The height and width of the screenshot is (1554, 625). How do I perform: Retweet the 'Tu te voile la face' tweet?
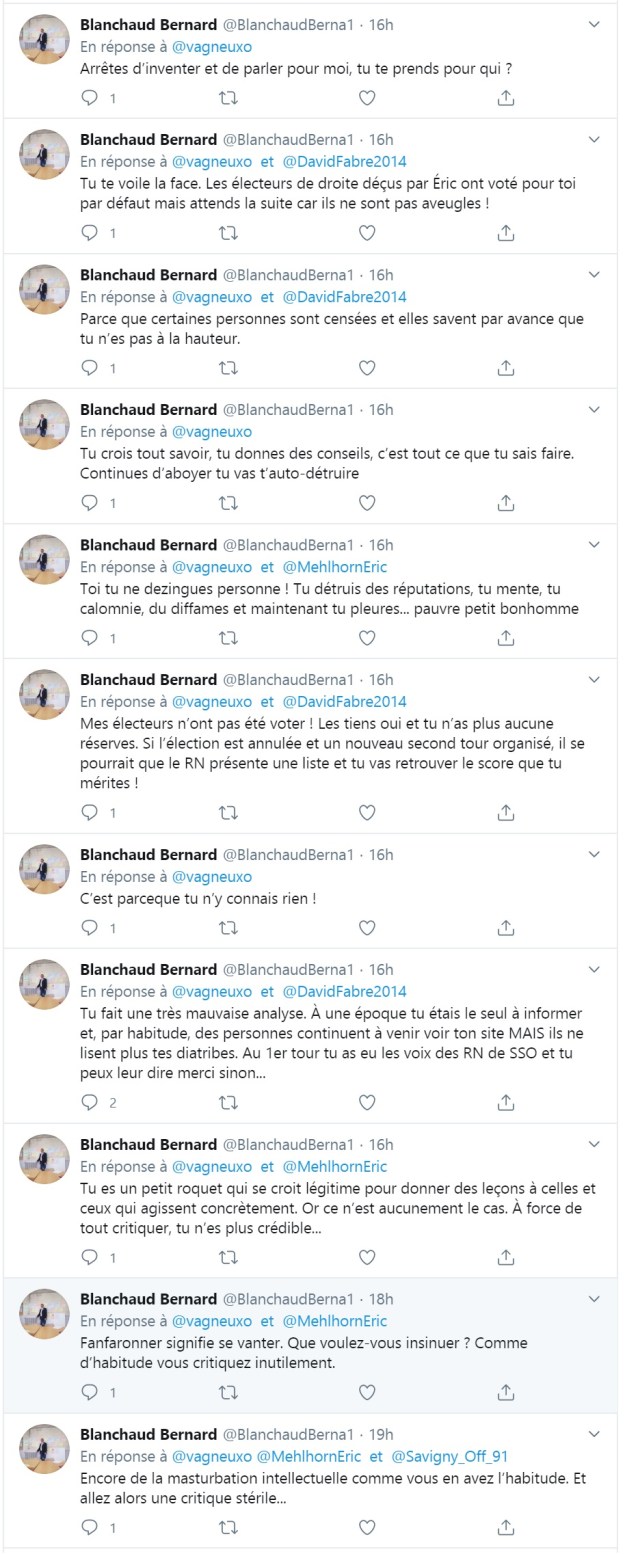tap(228, 233)
